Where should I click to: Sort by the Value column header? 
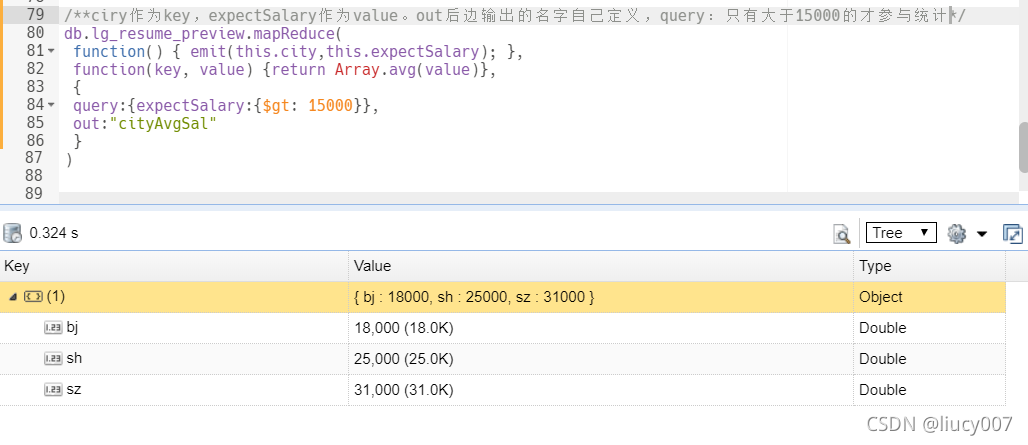601,266
